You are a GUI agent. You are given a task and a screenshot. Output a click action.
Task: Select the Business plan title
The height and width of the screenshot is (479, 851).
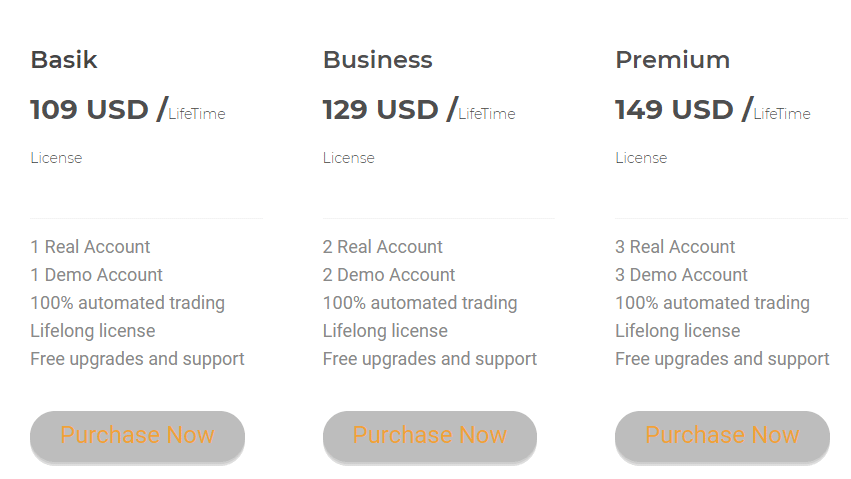[x=377, y=60]
